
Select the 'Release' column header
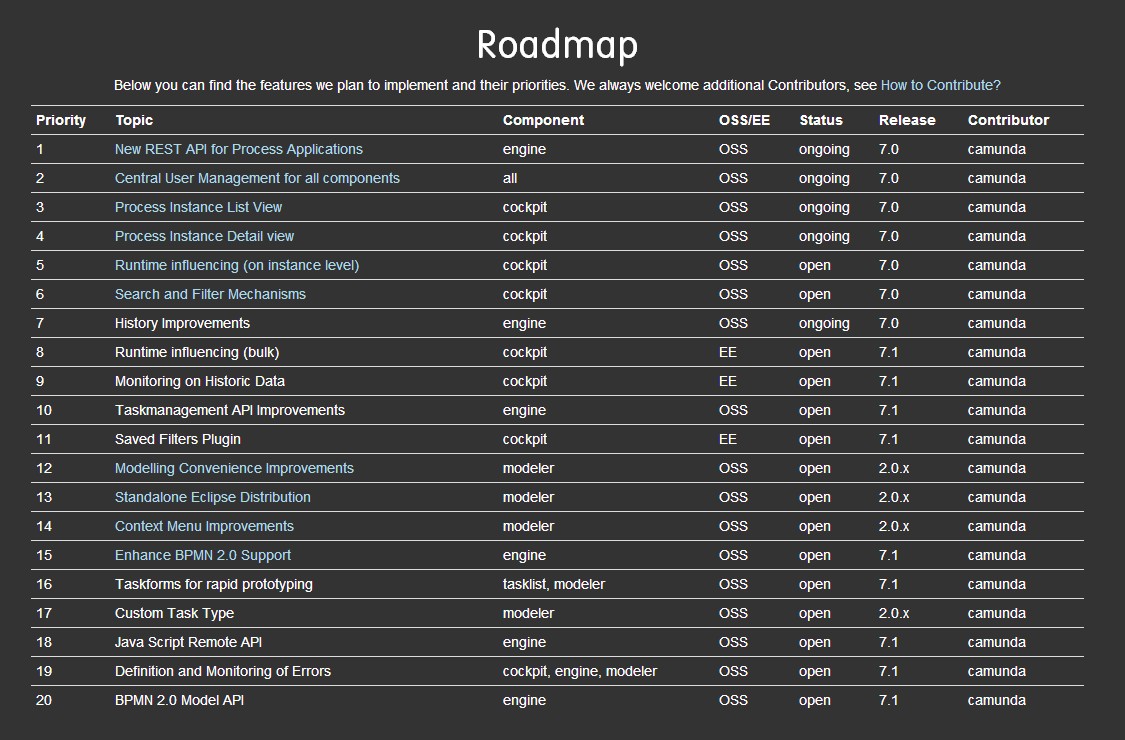click(x=907, y=120)
